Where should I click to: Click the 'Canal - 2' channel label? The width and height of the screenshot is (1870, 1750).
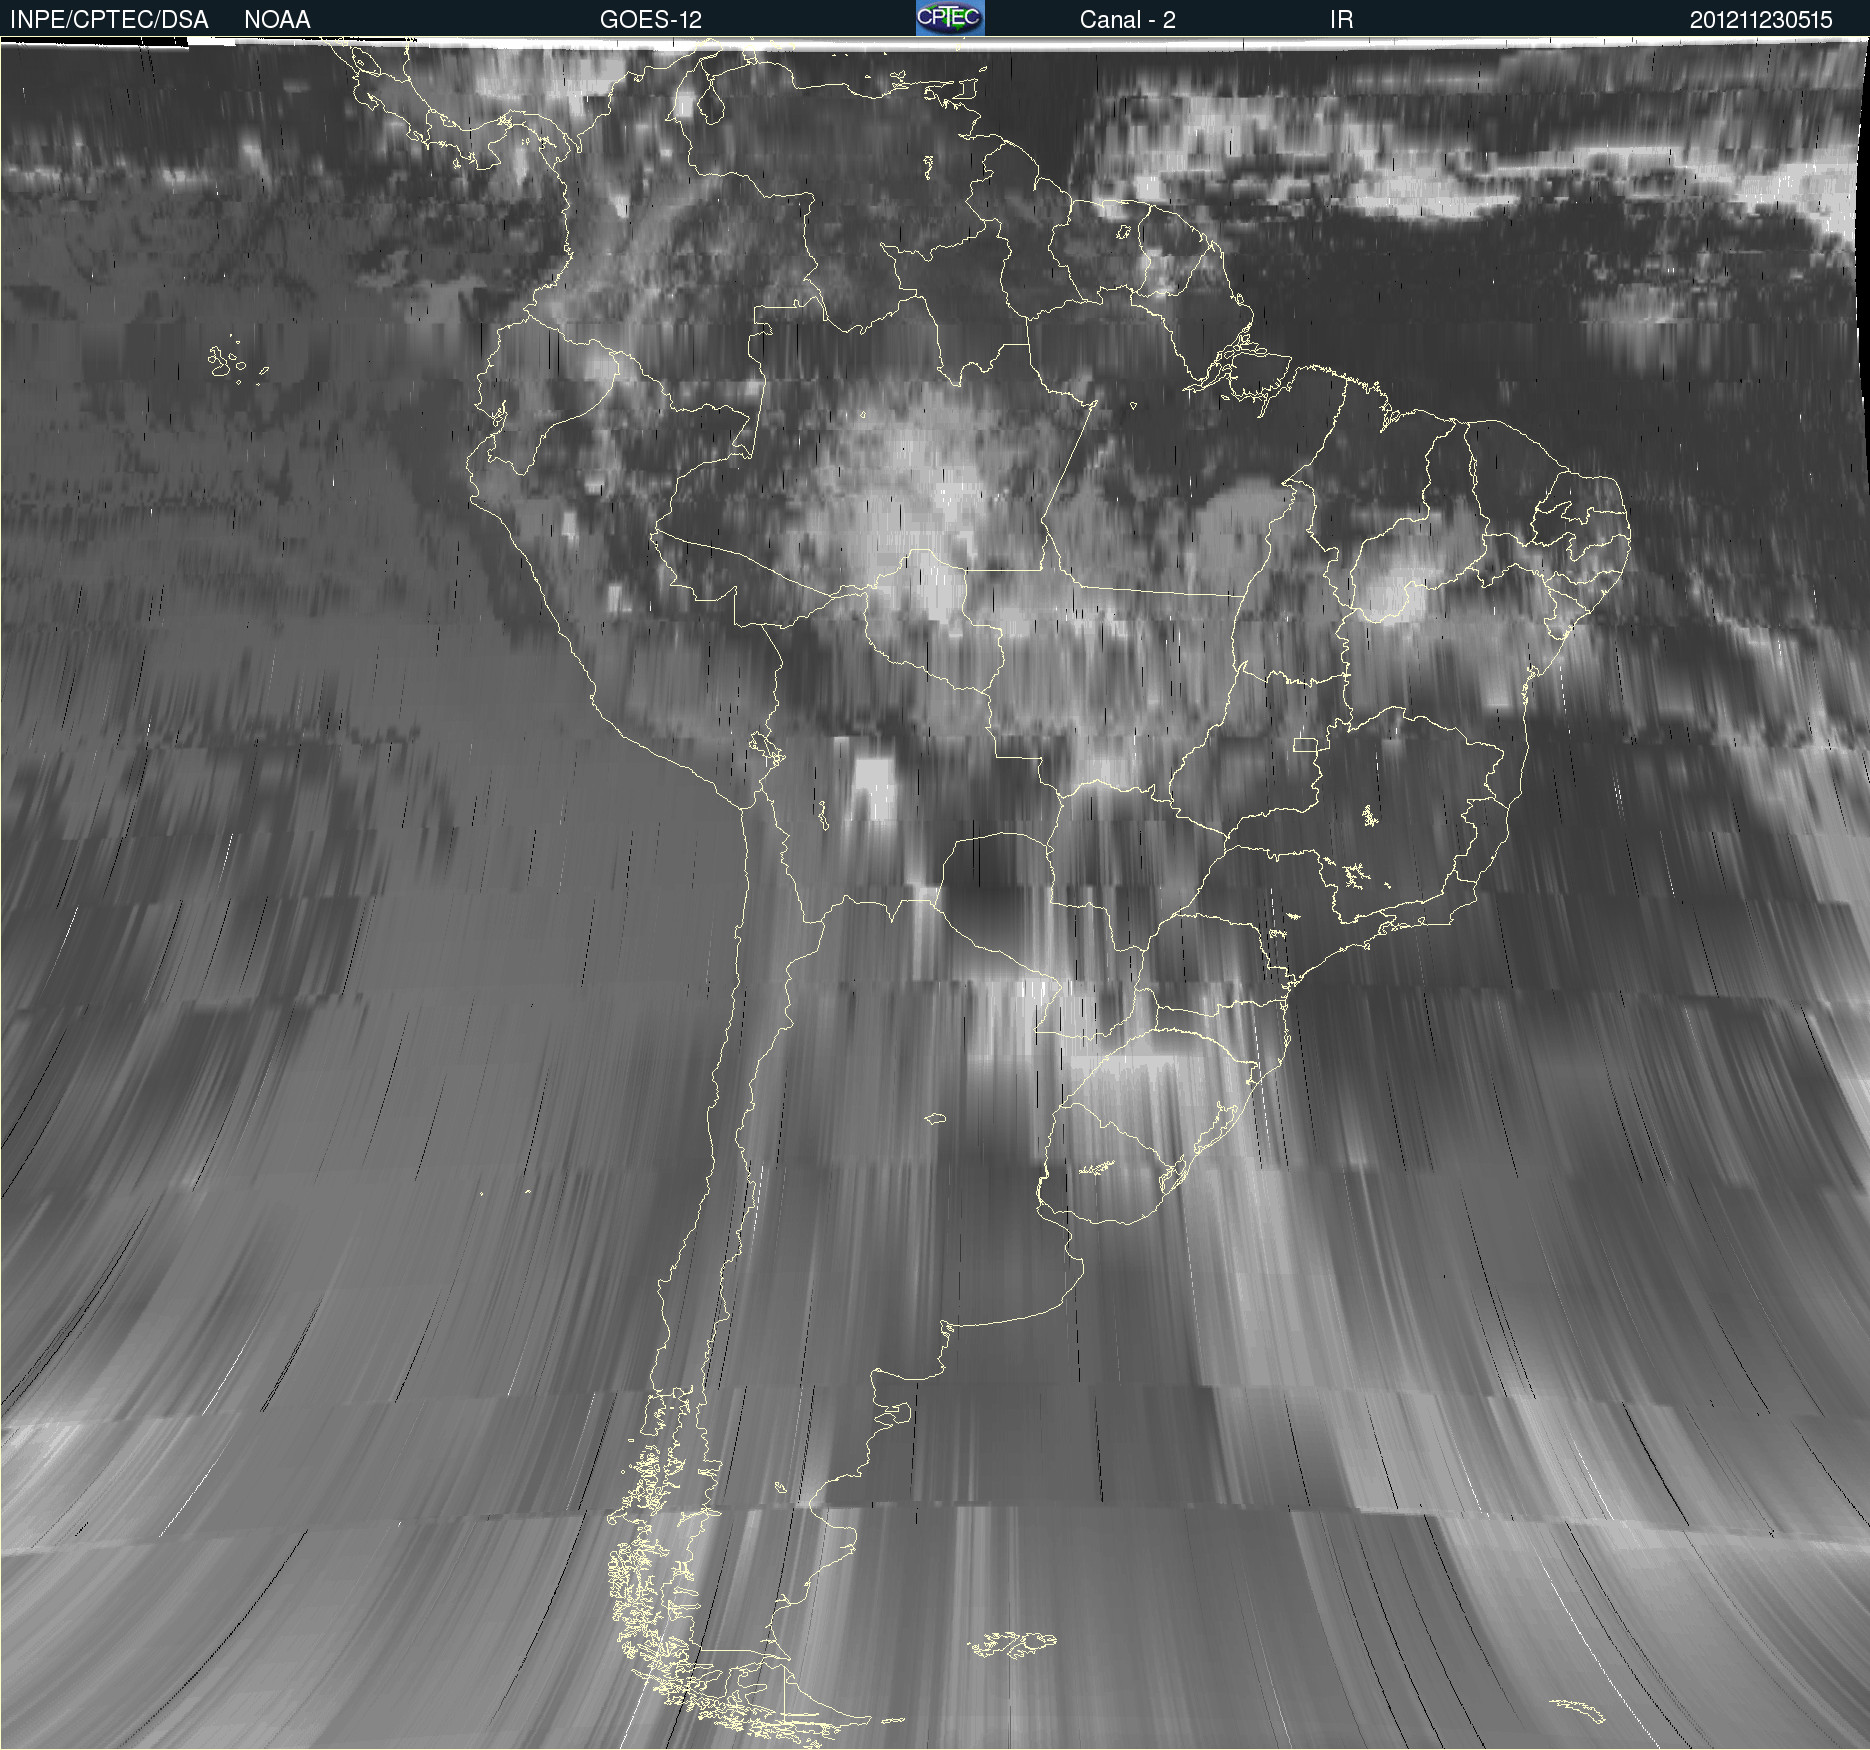(1127, 20)
